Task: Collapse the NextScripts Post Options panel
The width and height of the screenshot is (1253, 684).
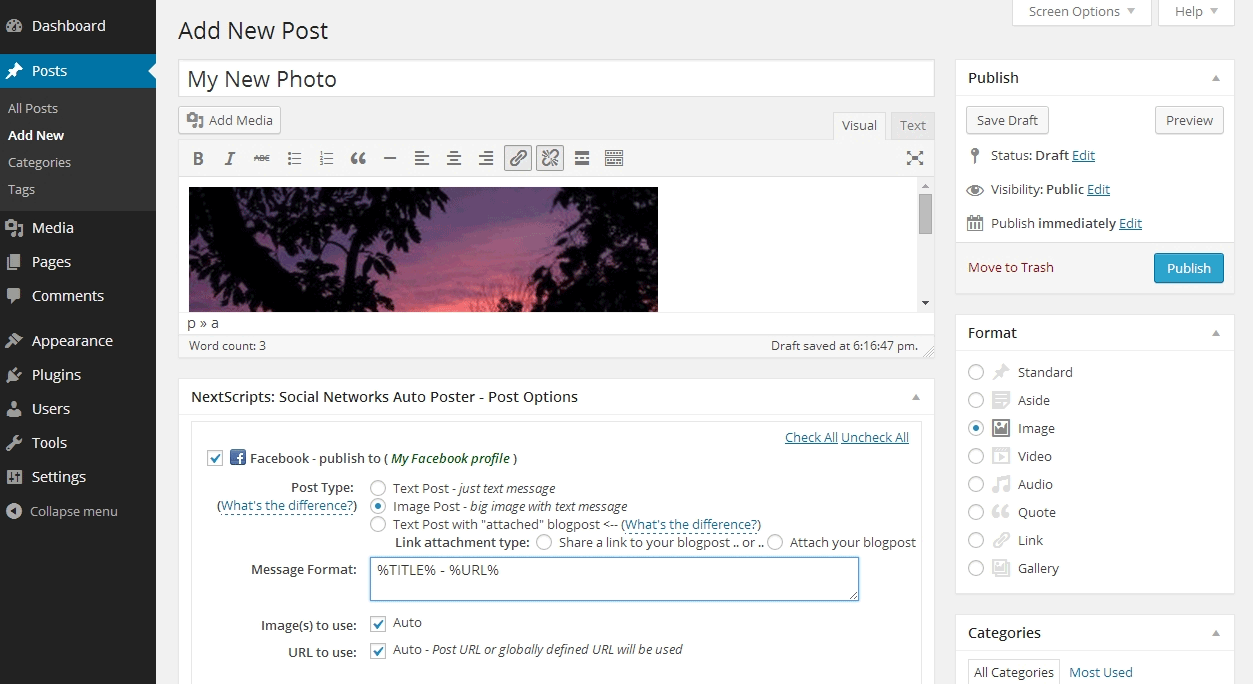Action: [916, 397]
